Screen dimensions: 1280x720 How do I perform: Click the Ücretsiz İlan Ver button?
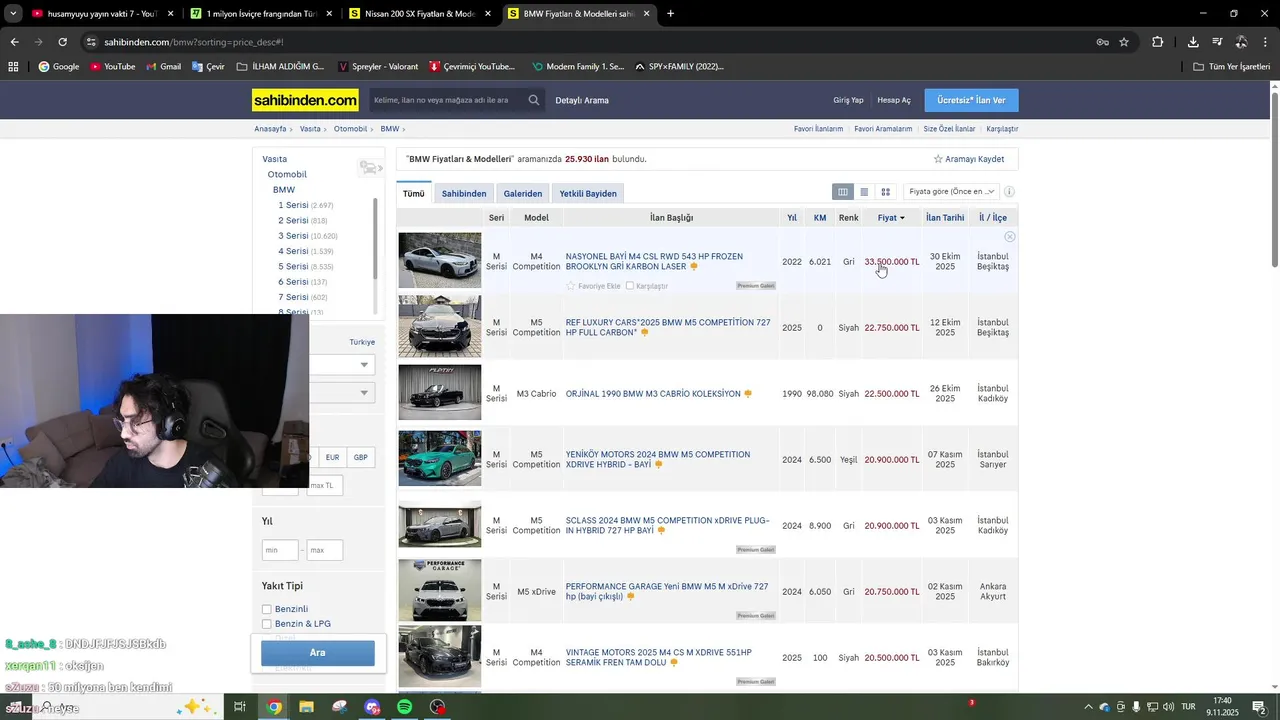point(971,100)
